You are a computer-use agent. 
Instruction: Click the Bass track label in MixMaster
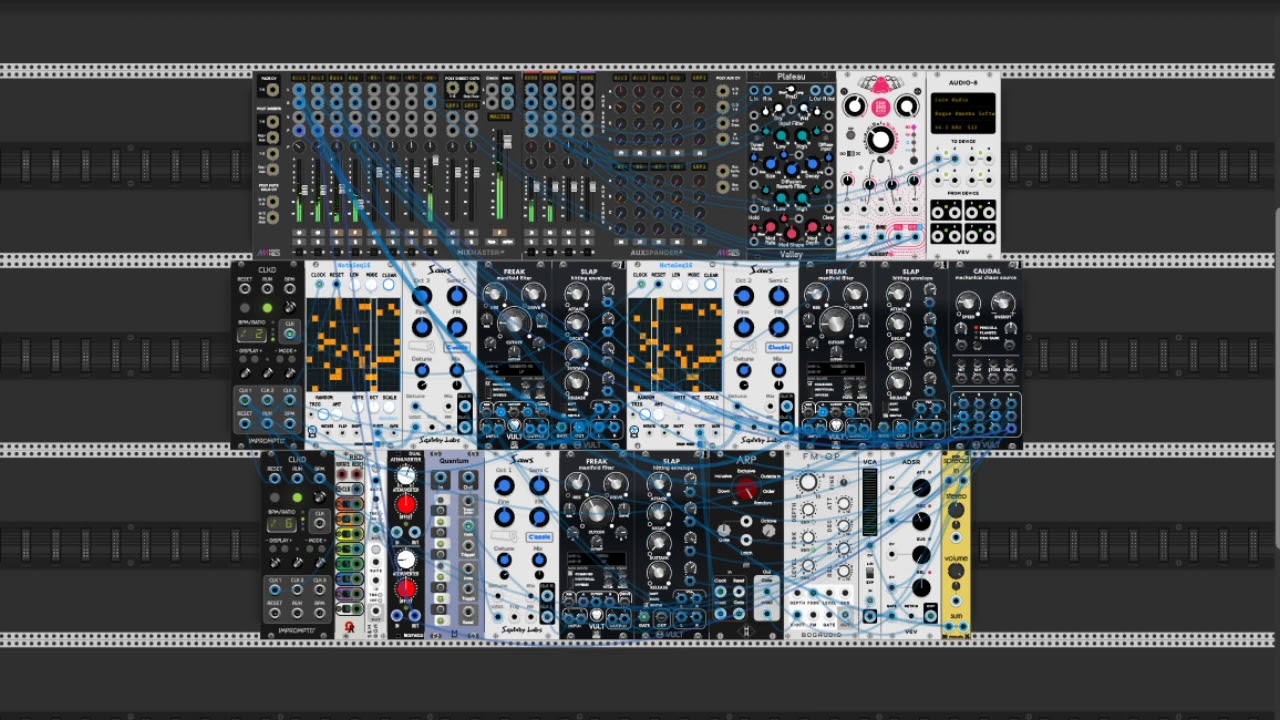[336, 78]
